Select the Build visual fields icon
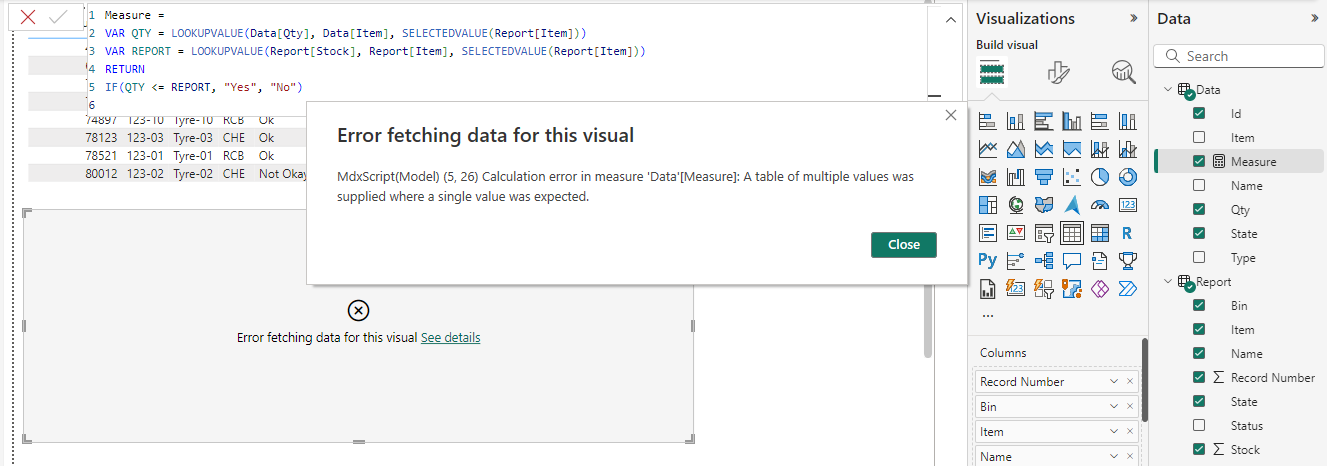Screen dimensions: 1327x466 [x=991, y=72]
